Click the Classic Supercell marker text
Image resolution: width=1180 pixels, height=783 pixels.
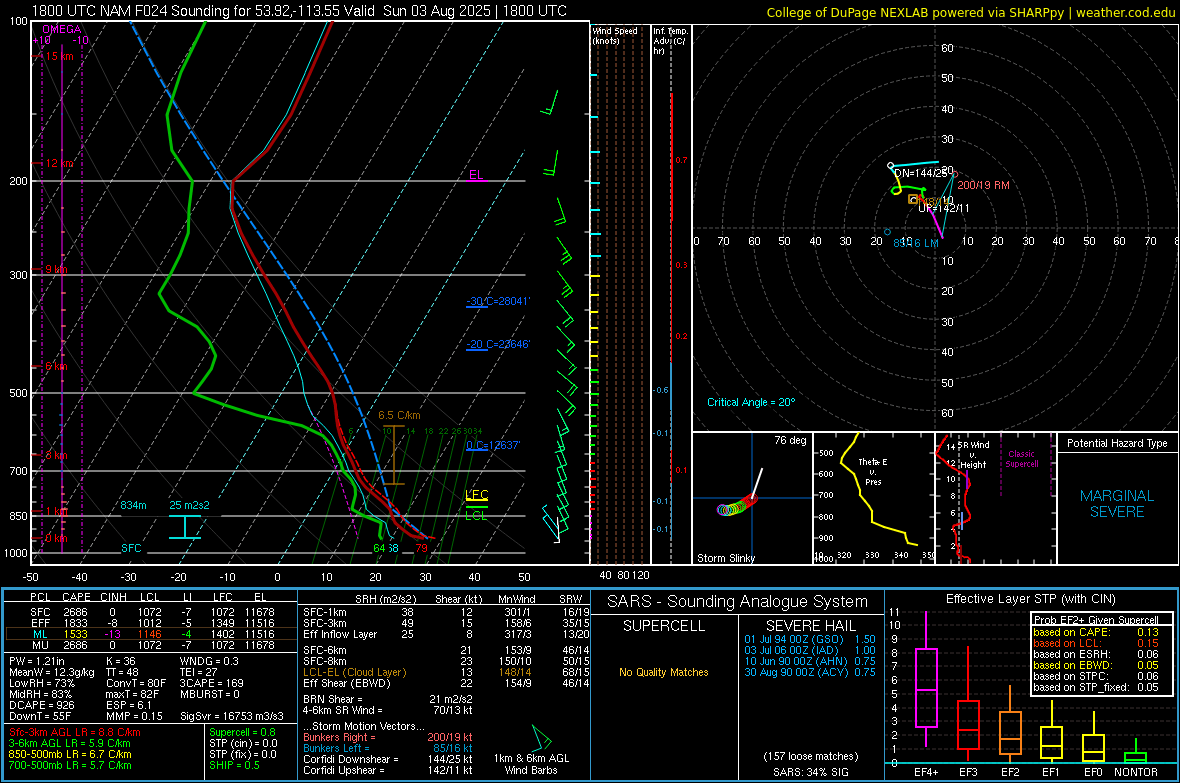pyautogui.click(x=1021, y=459)
